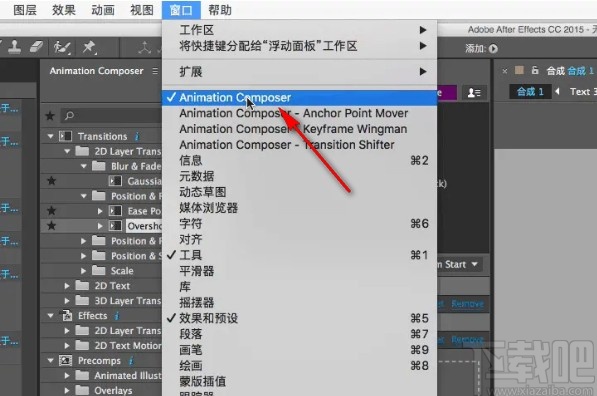Click the 合成 1 breadcrumb button

tap(530, 92)
